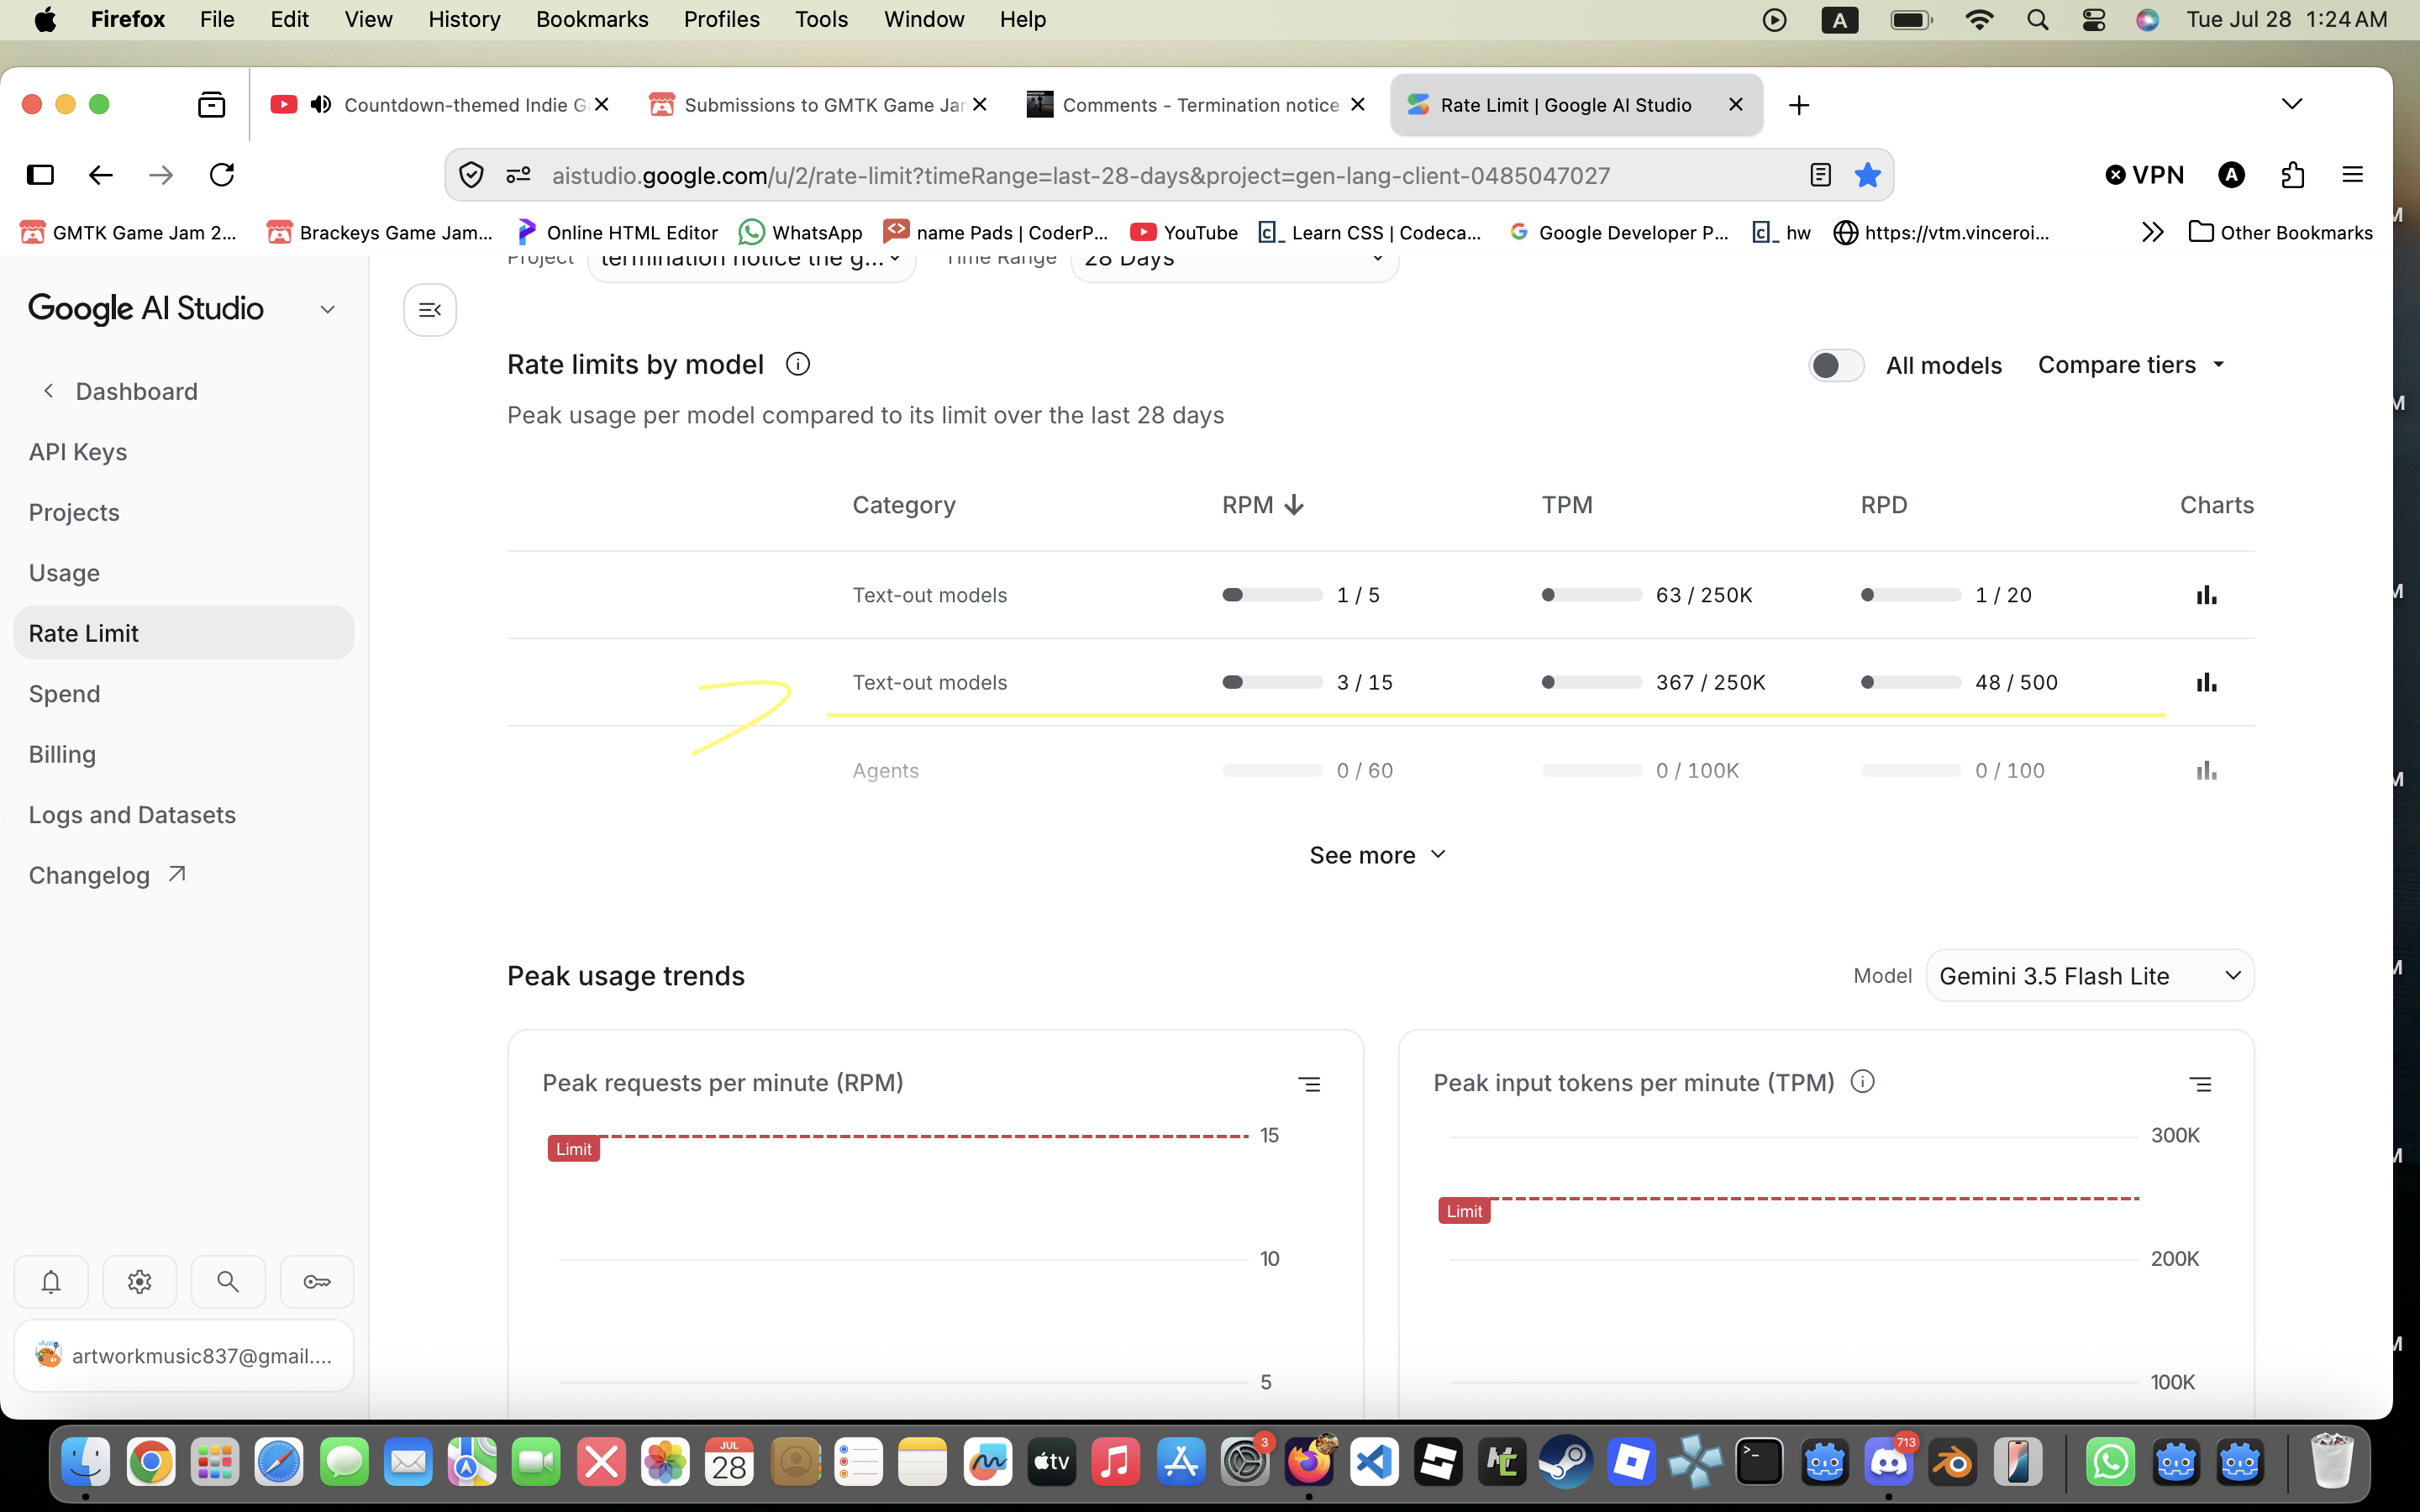2420x1512 pixels.
Task: Open the Firefox History menu
Action: pyautogui.click(x=464, y=19)
